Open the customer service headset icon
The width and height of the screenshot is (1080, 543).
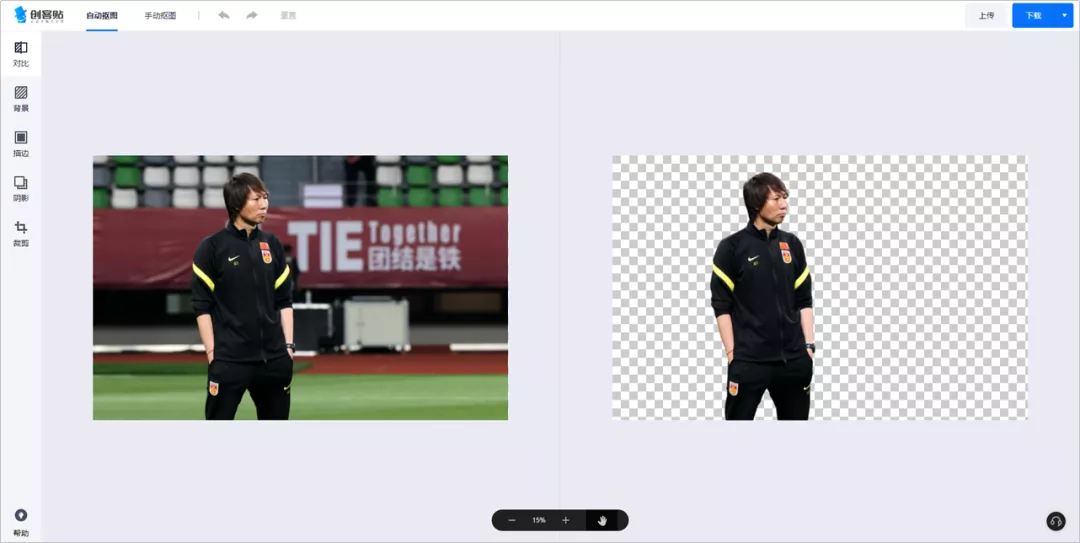click(x=1056, y=521)
